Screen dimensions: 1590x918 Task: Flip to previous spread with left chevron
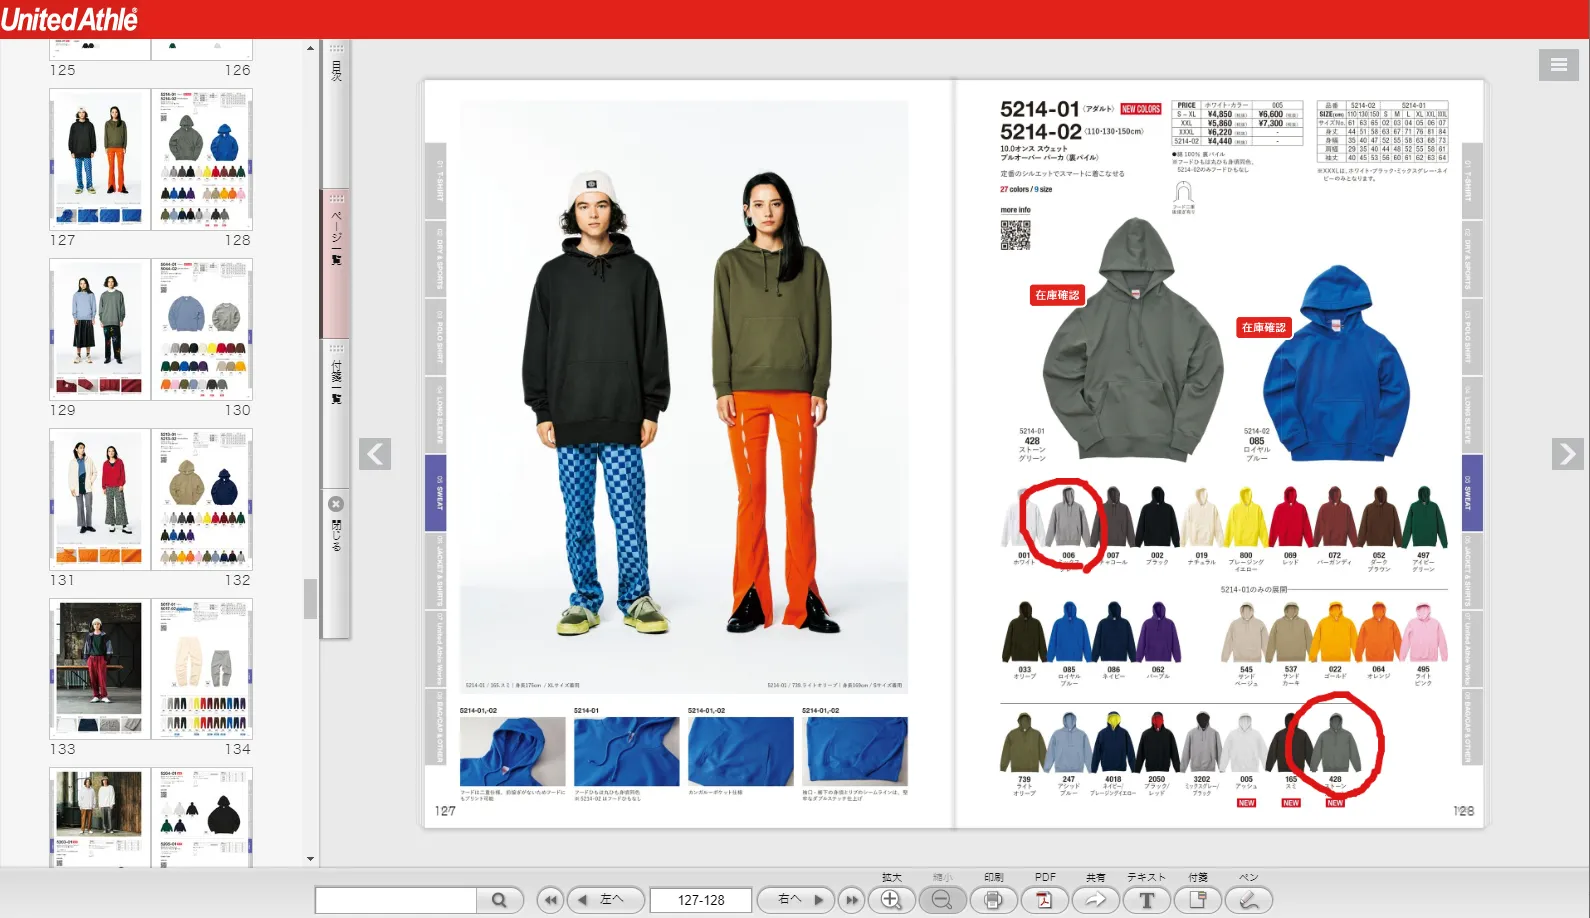tap(375, 454)
